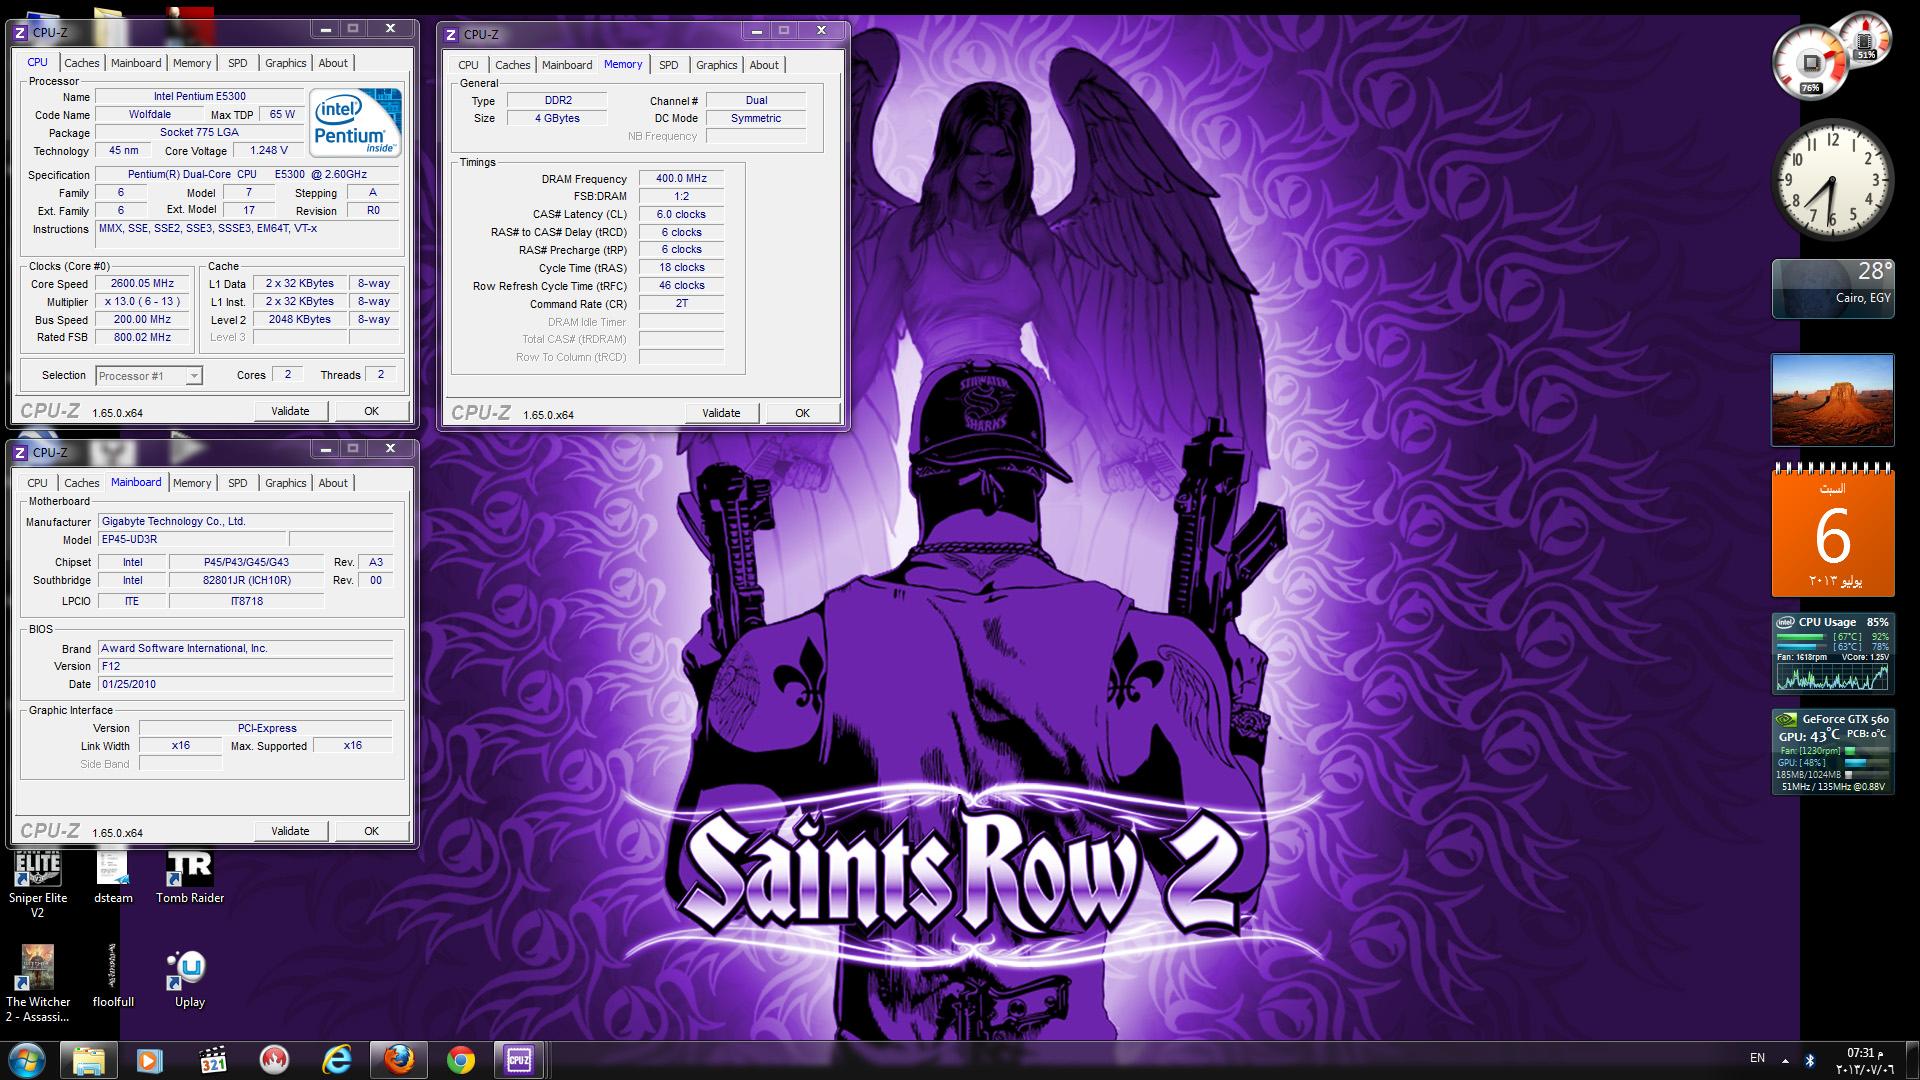Select the dsteam desktop file
1920x1080 pixels.
click(x=113, y=878)
